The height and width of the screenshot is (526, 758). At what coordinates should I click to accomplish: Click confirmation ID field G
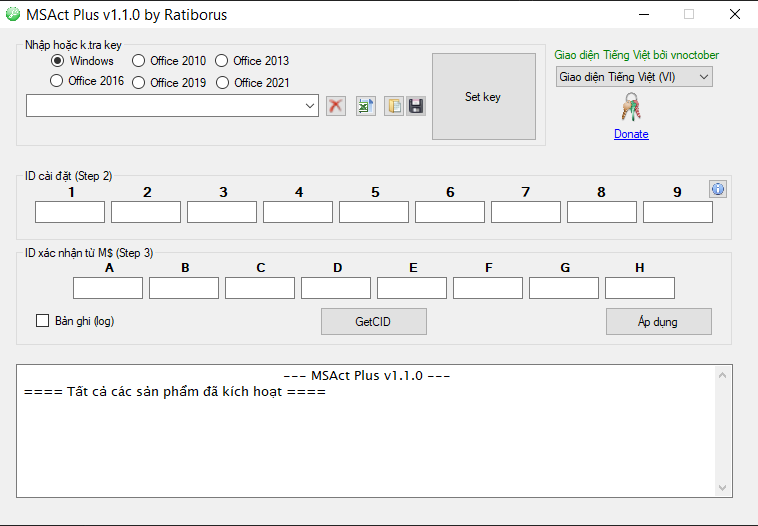(564, 288)
